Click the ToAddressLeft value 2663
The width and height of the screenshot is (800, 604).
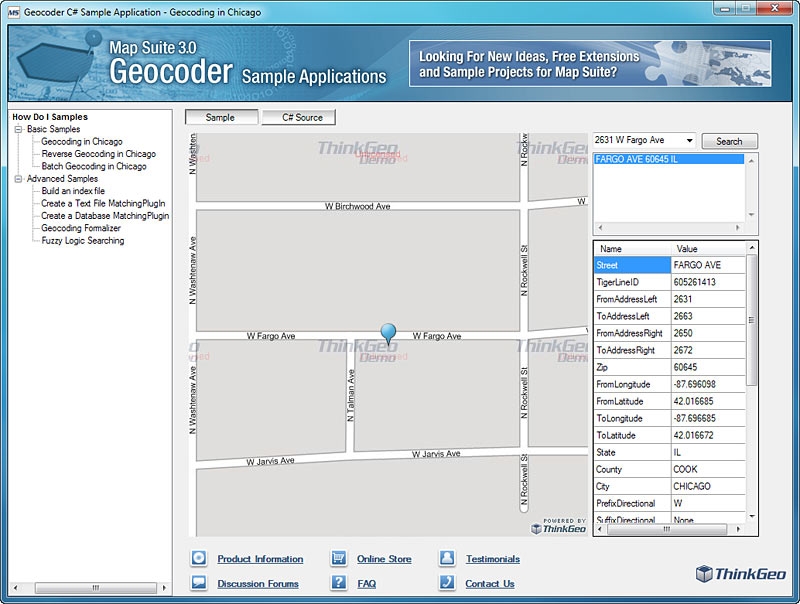pyautogui.click(x=708, y=316)
